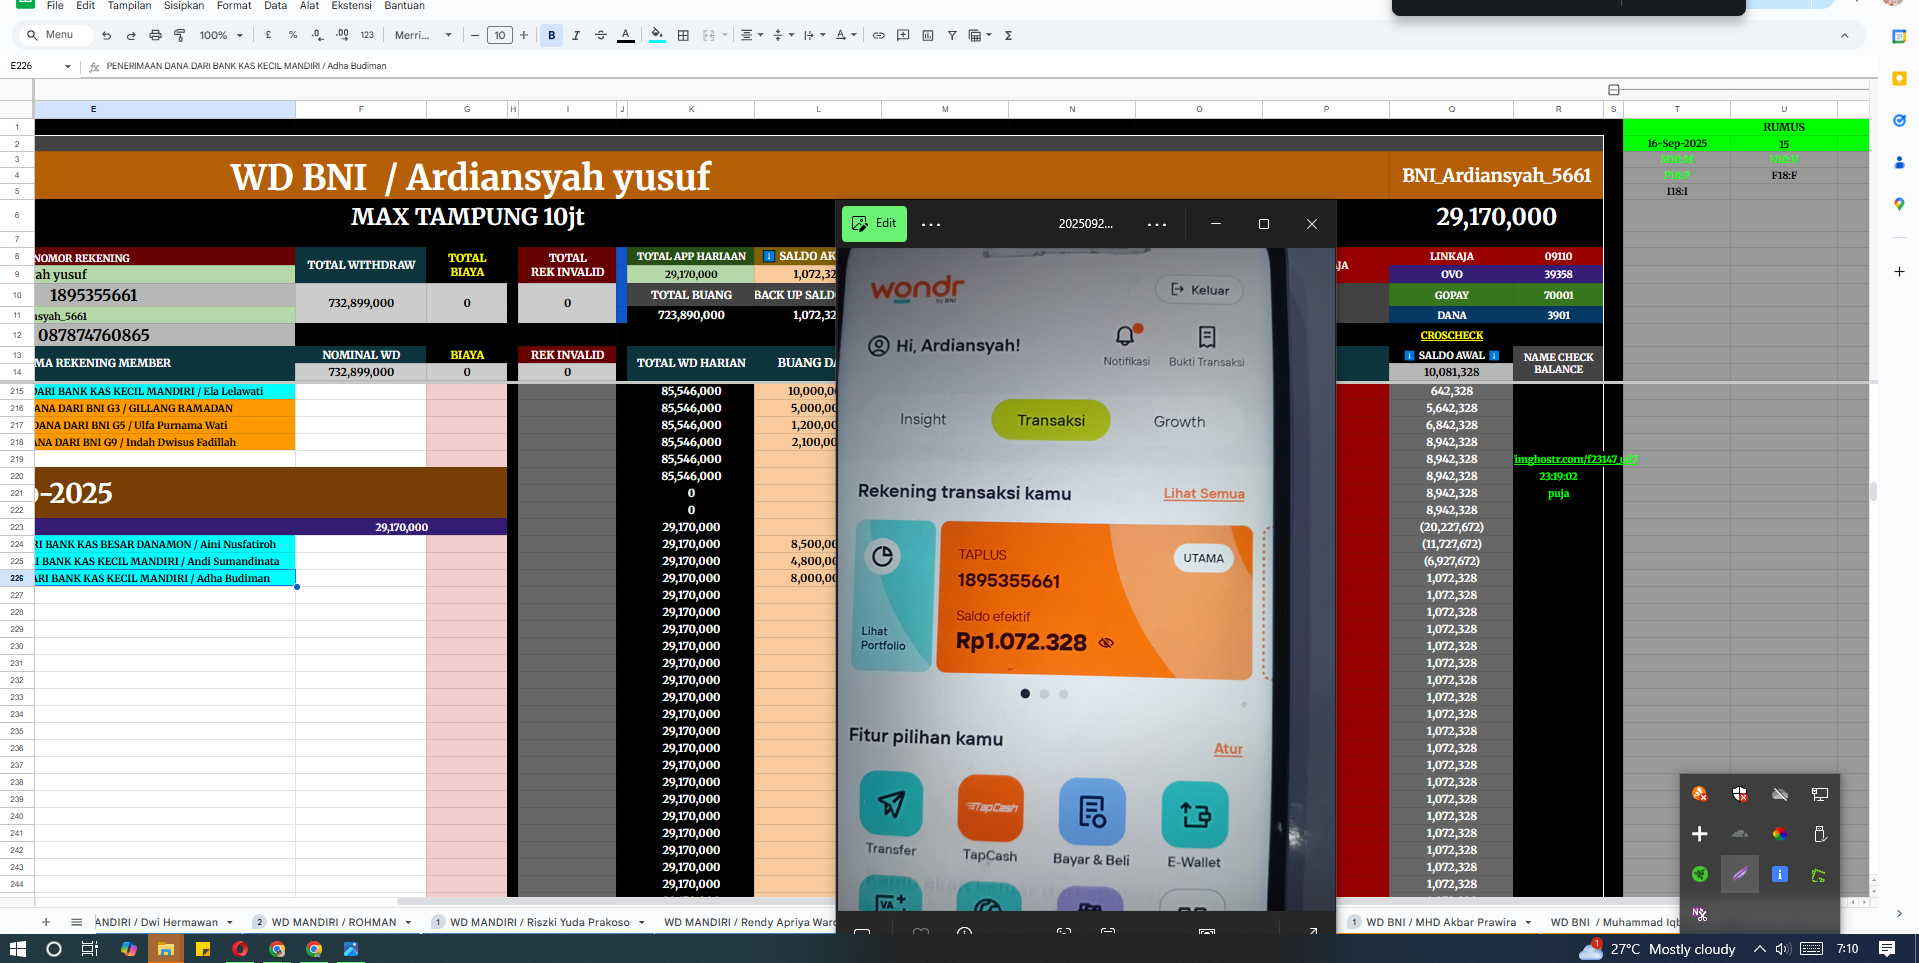Add a new sheet with plus button
The image size is (1919, 963).
46,922
